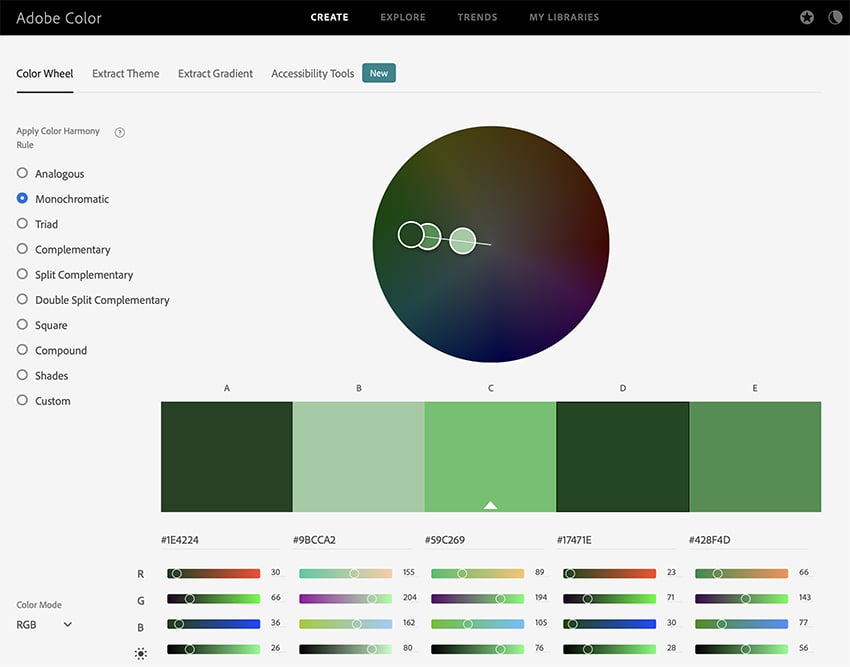Click the New badge button
This screenshot has height=667, width=850.
(x=379, y=73)
